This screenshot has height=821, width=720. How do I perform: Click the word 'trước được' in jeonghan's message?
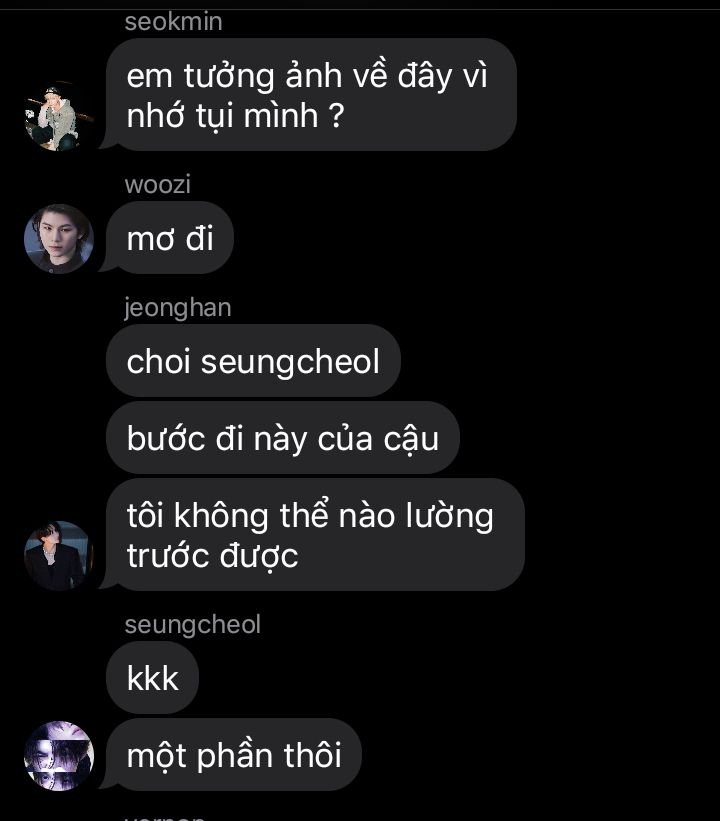tap(213, 556)
